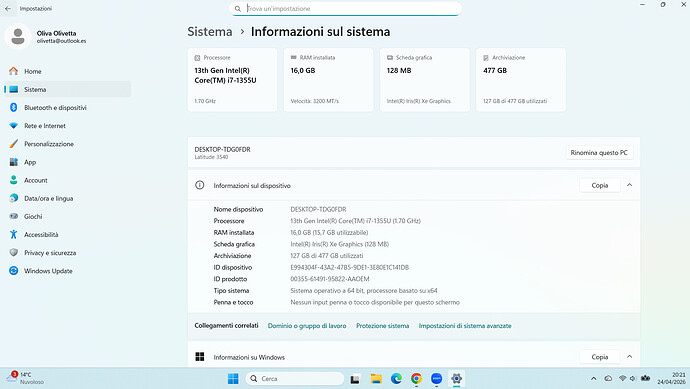Open the Oliva Olivetta profile avatar
This screenshot has width=690, height=389.
tap(18, 37)
